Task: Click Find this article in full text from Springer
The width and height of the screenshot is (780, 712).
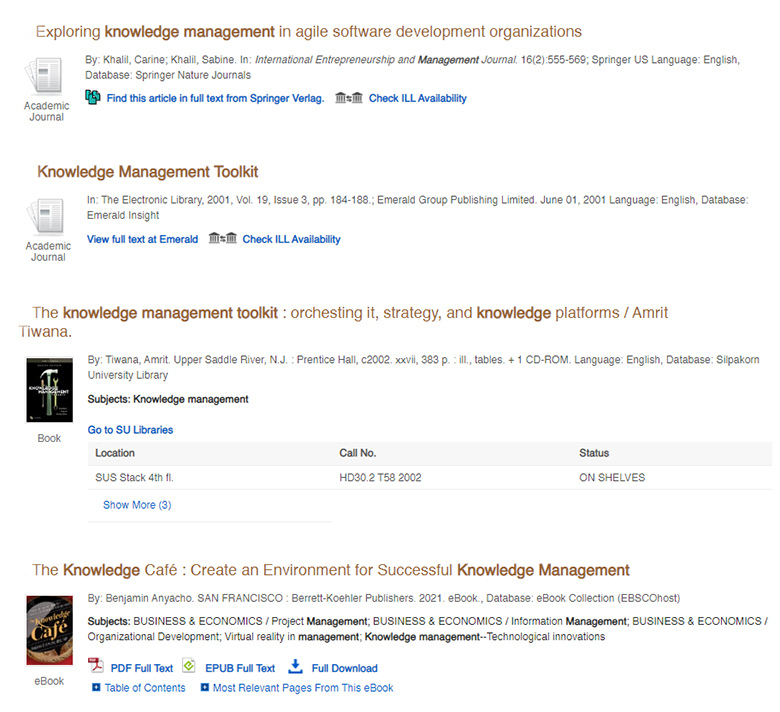Action: (215, 98)
